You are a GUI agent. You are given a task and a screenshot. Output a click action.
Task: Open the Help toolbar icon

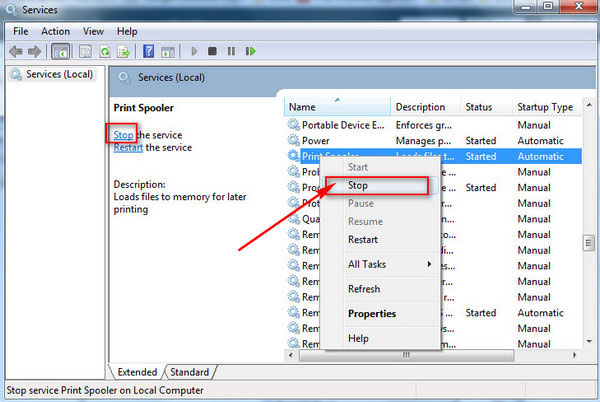(148, 51)
